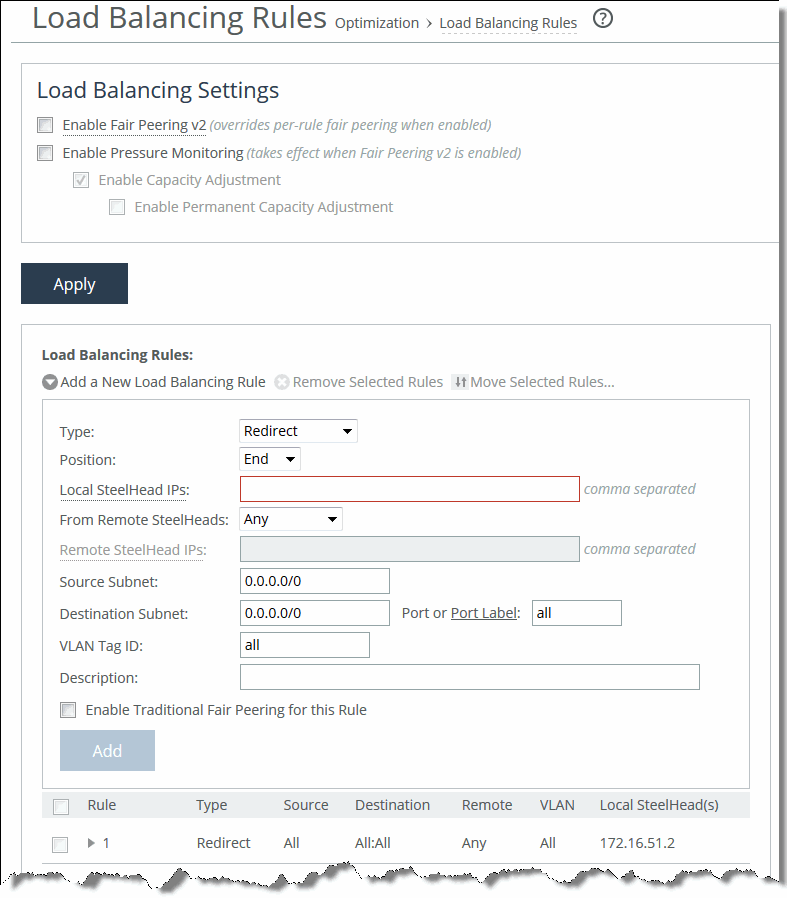The image size is (787, 898).
Task: Click the Apply button
Action: coord(74,283)
